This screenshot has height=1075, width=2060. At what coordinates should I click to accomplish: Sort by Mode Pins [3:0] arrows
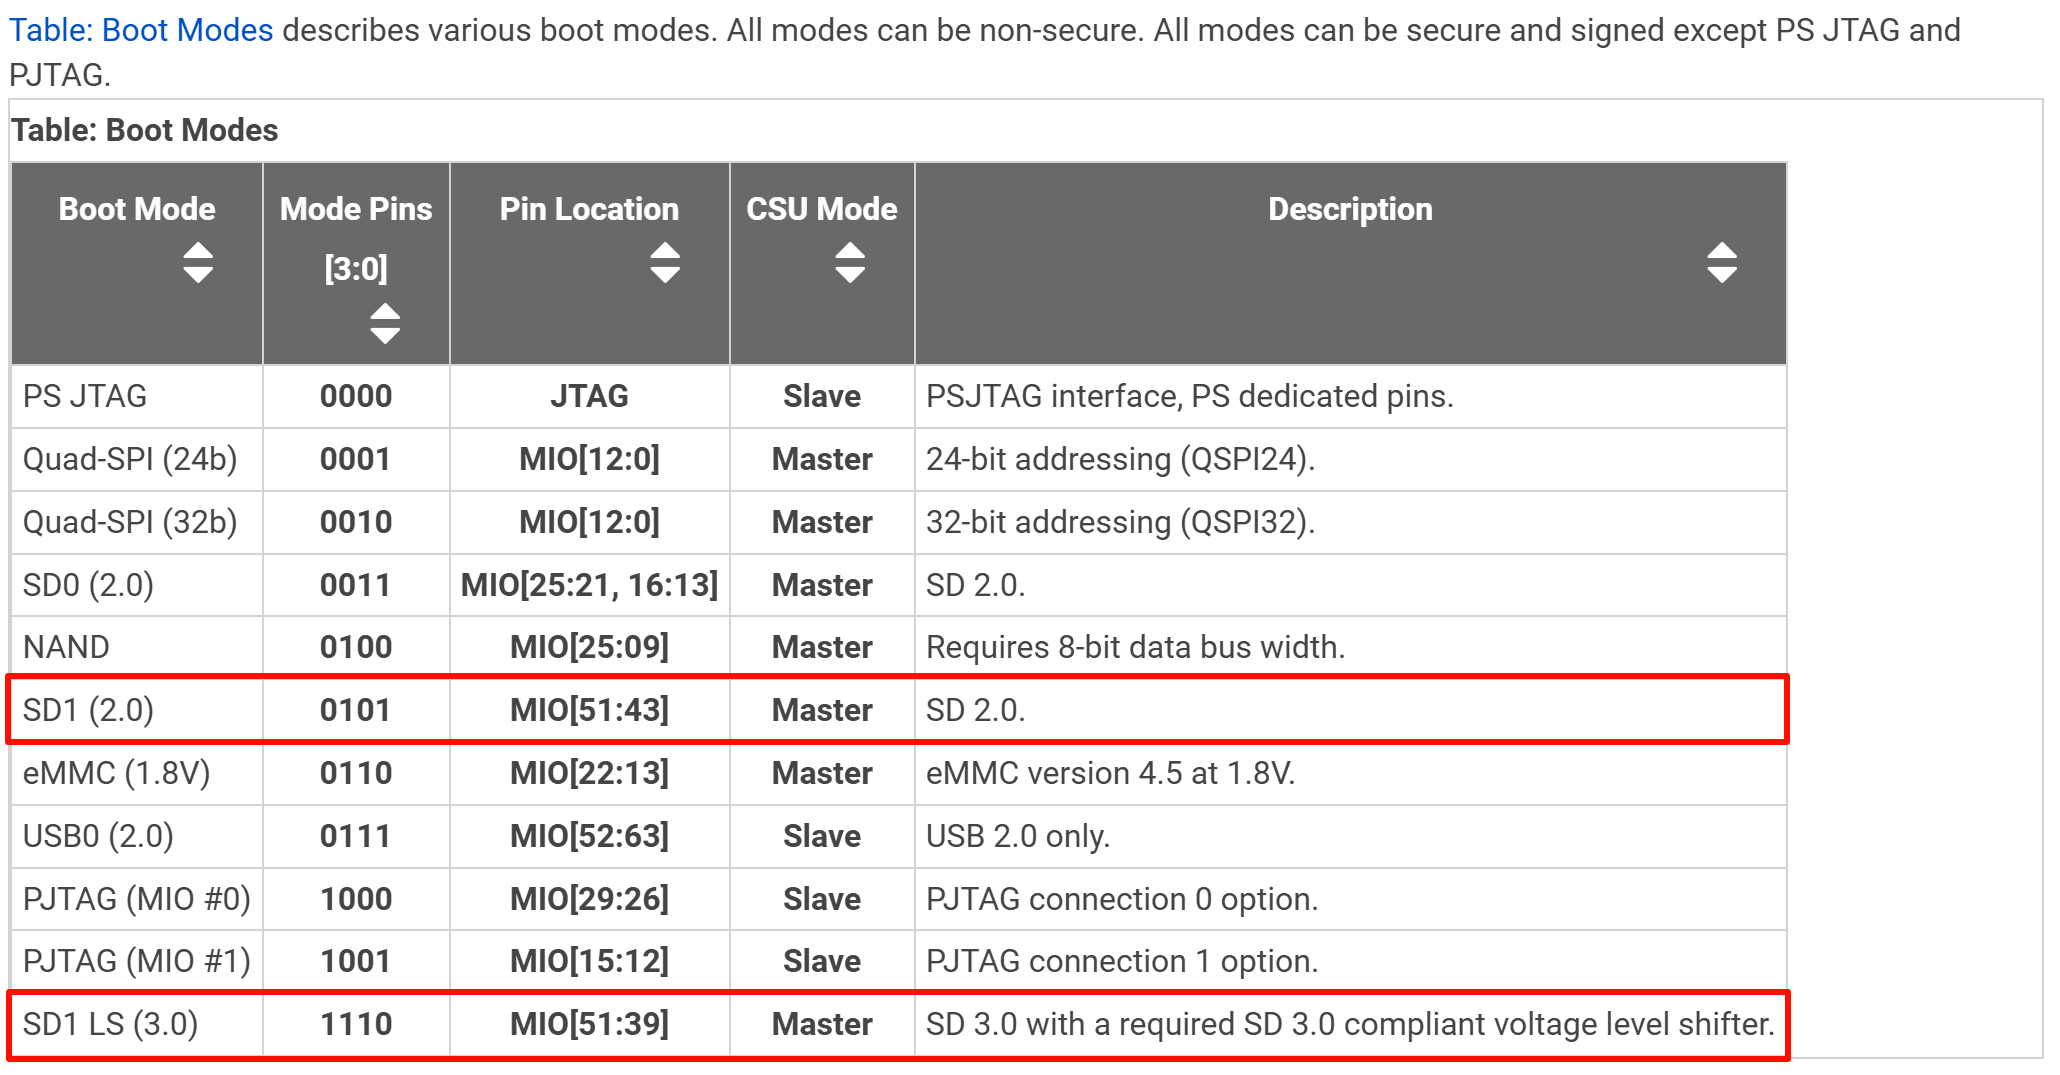tap(385, 323)
